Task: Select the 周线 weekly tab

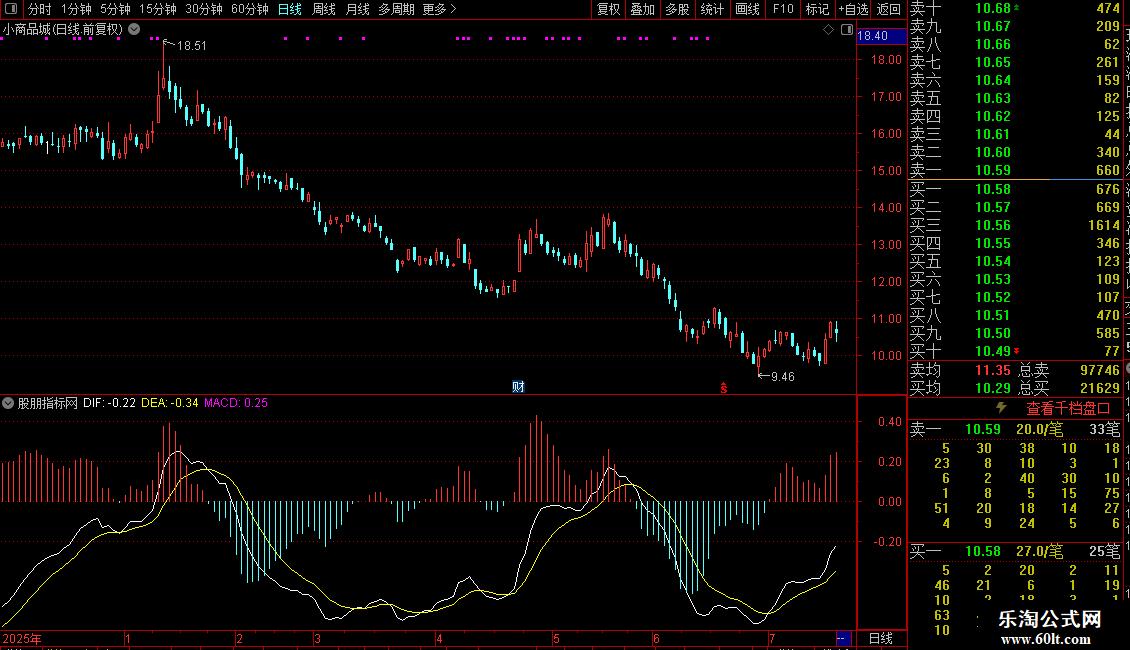Action: tap(324, 9)
